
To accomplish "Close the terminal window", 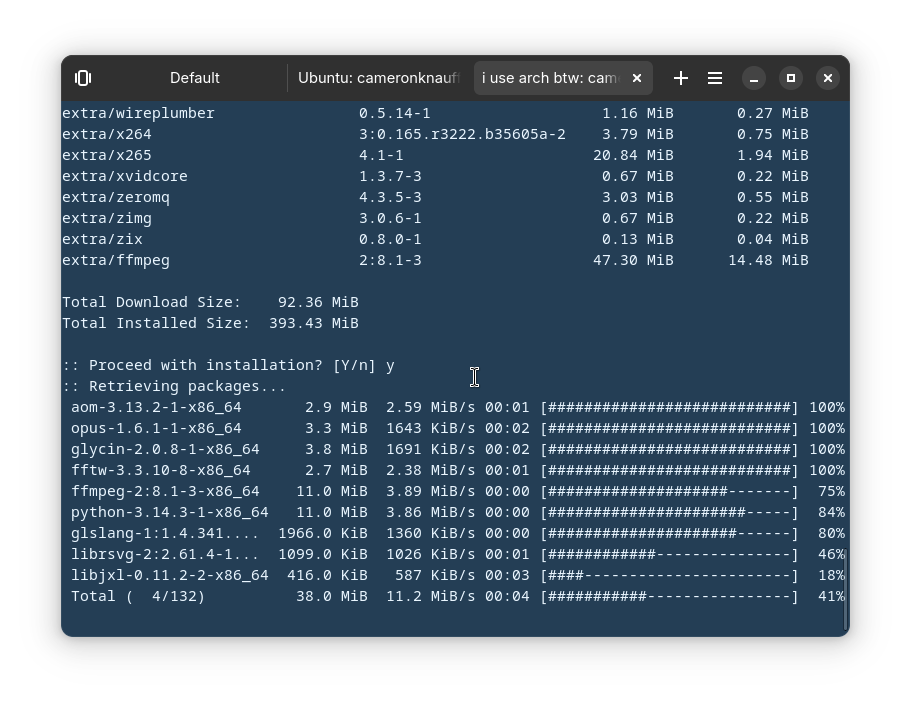I will pyautogui.click(x=828, y=78).
